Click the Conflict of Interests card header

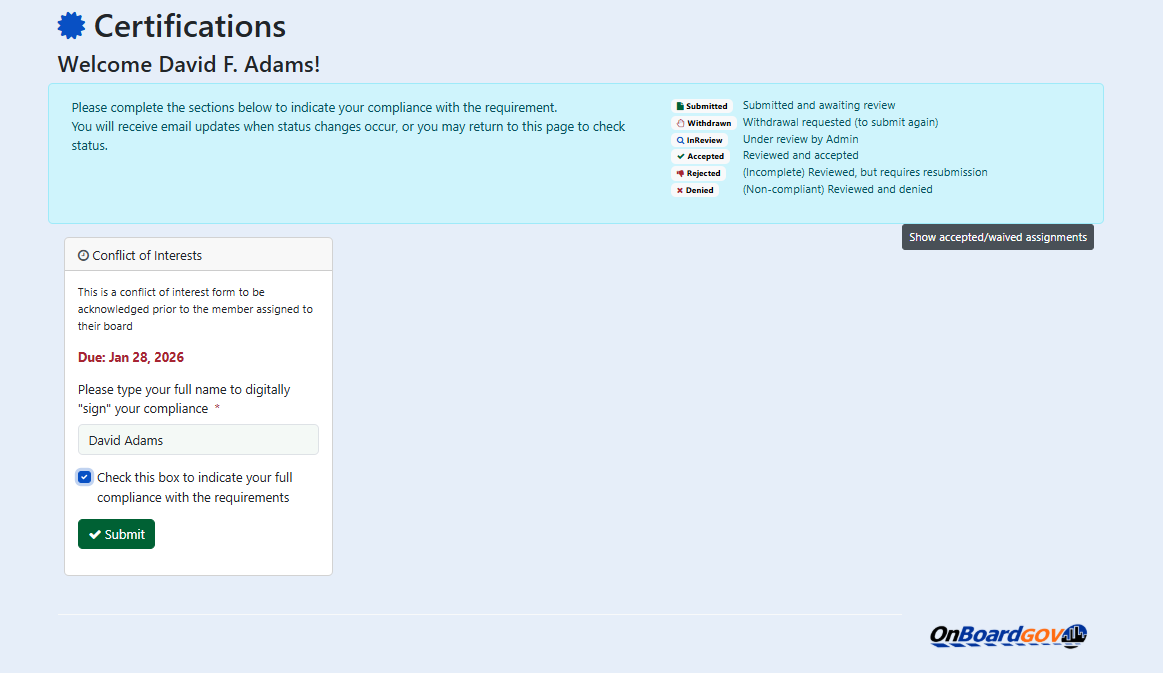point(198,255)
